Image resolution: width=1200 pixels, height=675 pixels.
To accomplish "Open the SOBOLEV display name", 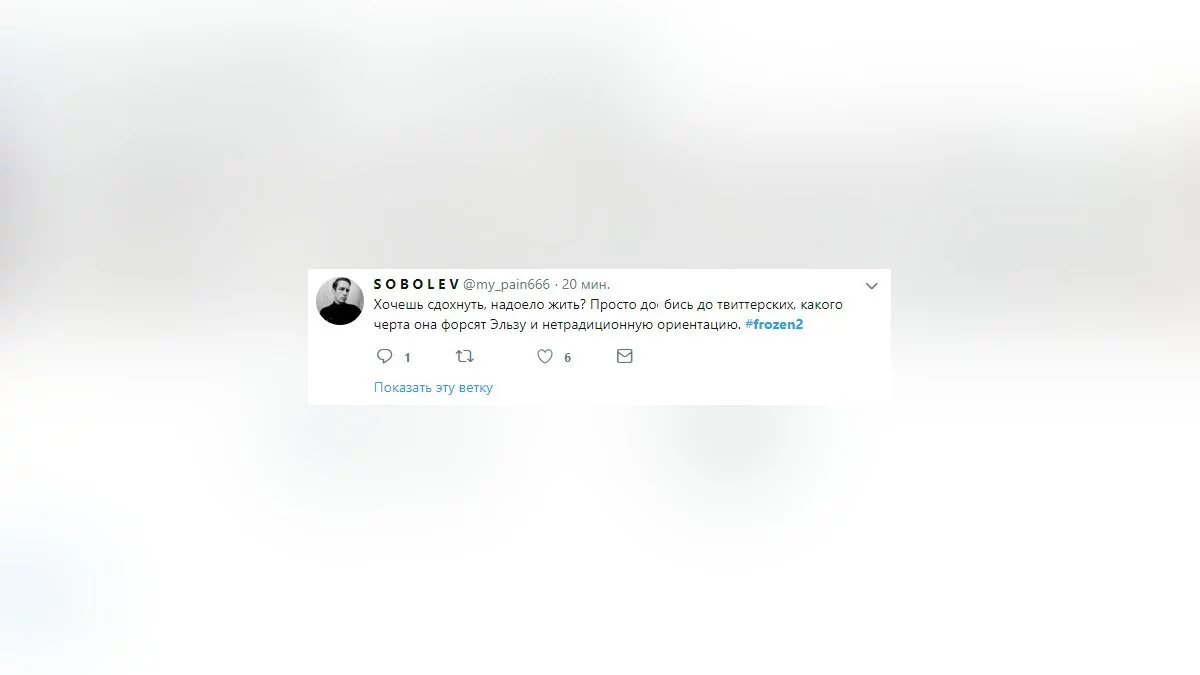I will pos(416,285).
